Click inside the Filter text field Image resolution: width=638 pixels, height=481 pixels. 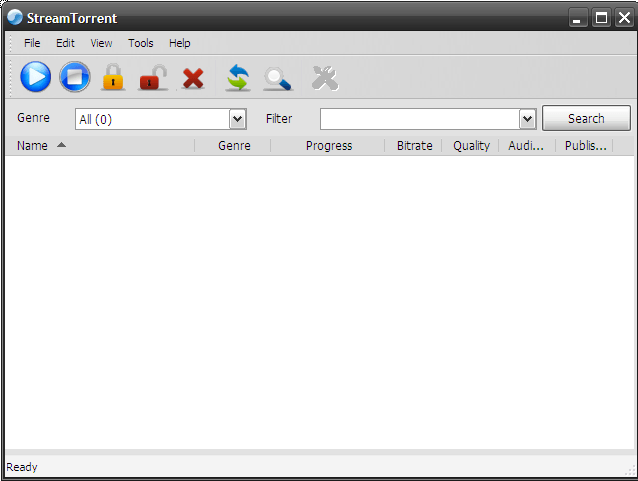(x=419, y=119)
